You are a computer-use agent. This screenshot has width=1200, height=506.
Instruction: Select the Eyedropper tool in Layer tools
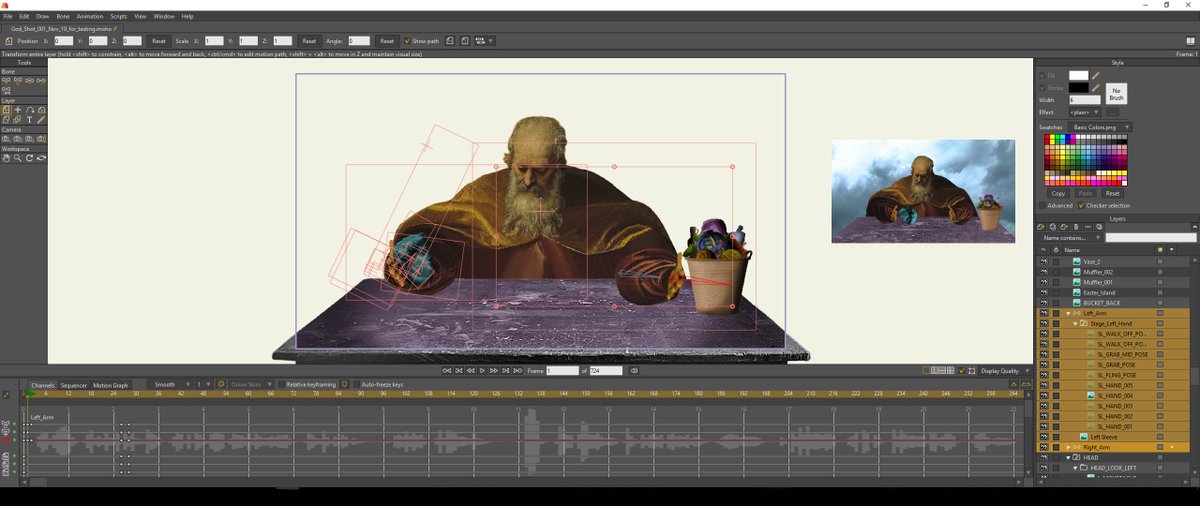coord(42,119)
